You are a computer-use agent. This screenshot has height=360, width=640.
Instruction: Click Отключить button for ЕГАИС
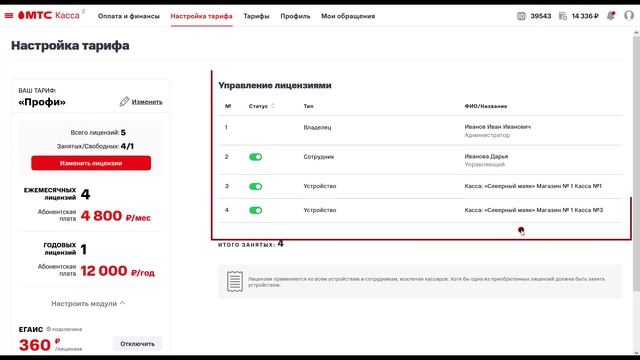(x=137, y=344)
